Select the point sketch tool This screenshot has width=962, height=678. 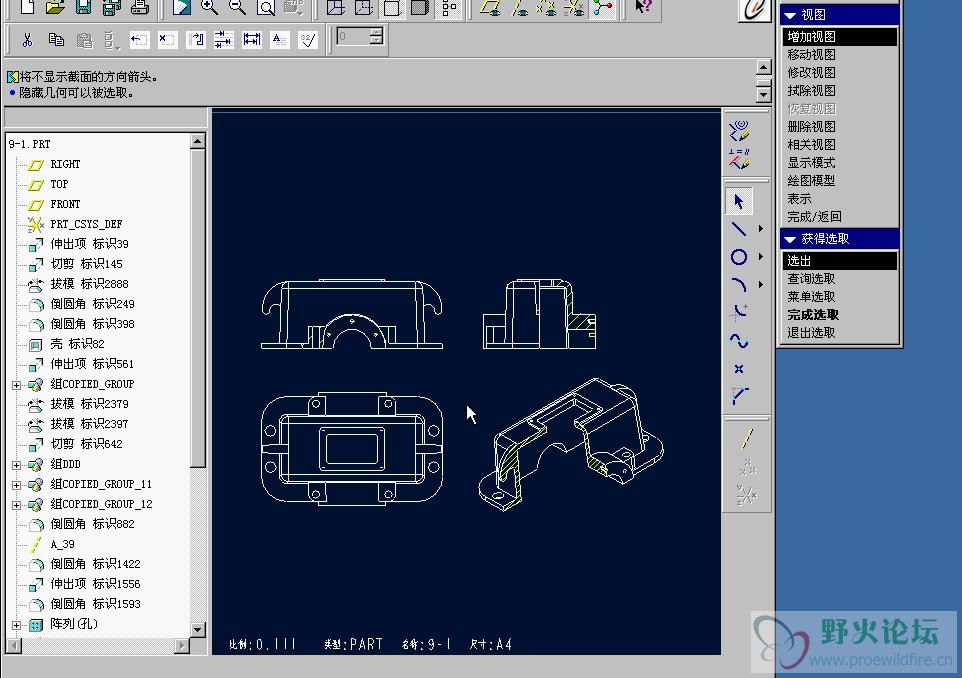click(x=739, y=368)
